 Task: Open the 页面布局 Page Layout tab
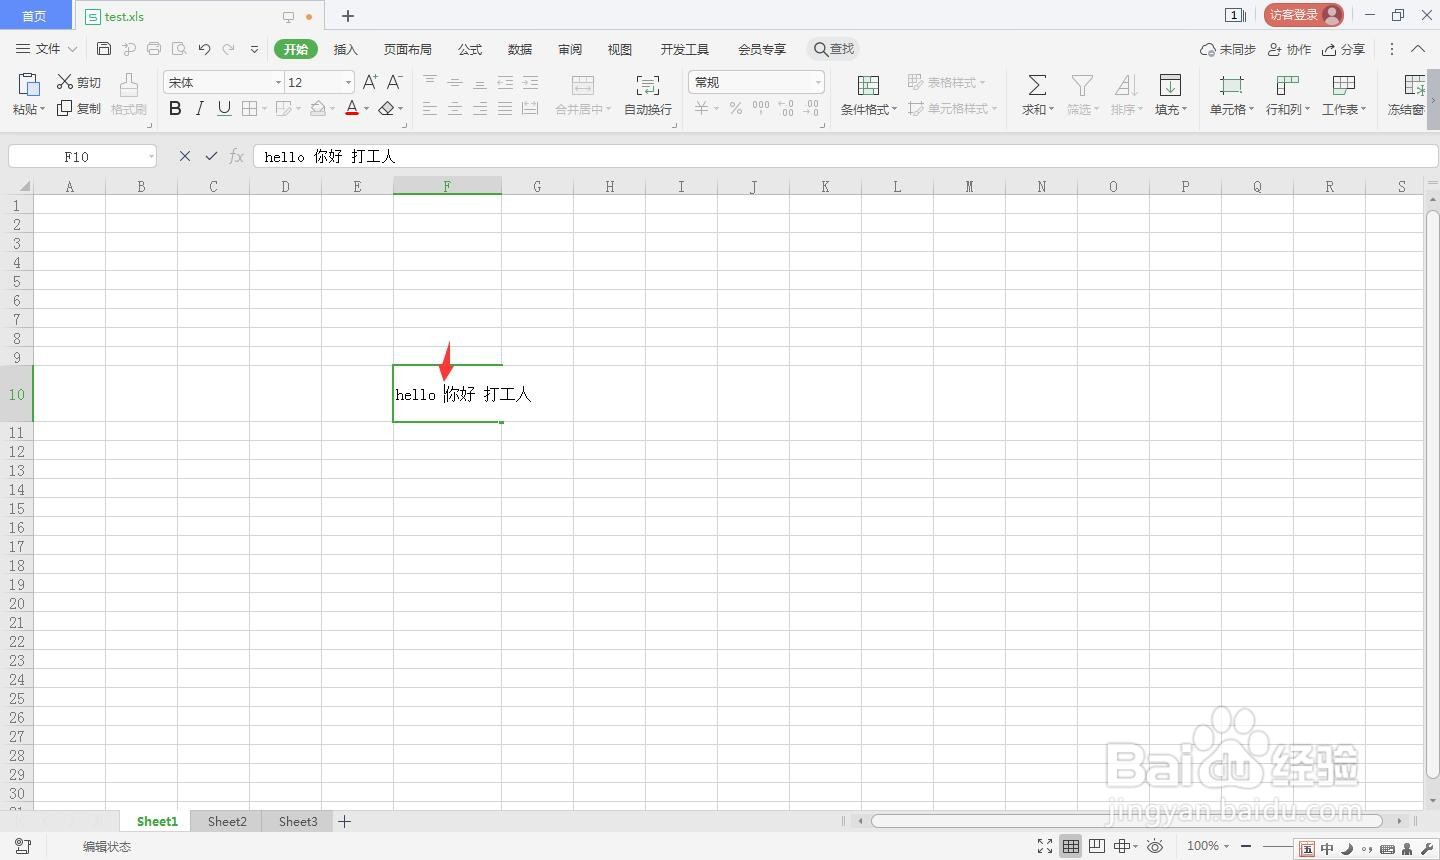point(408,49)
